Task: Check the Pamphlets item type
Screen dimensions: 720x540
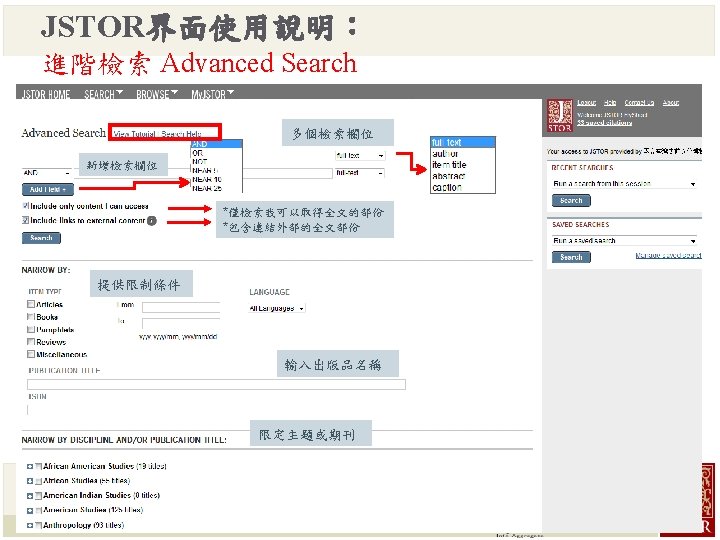Action: (31, 330)
